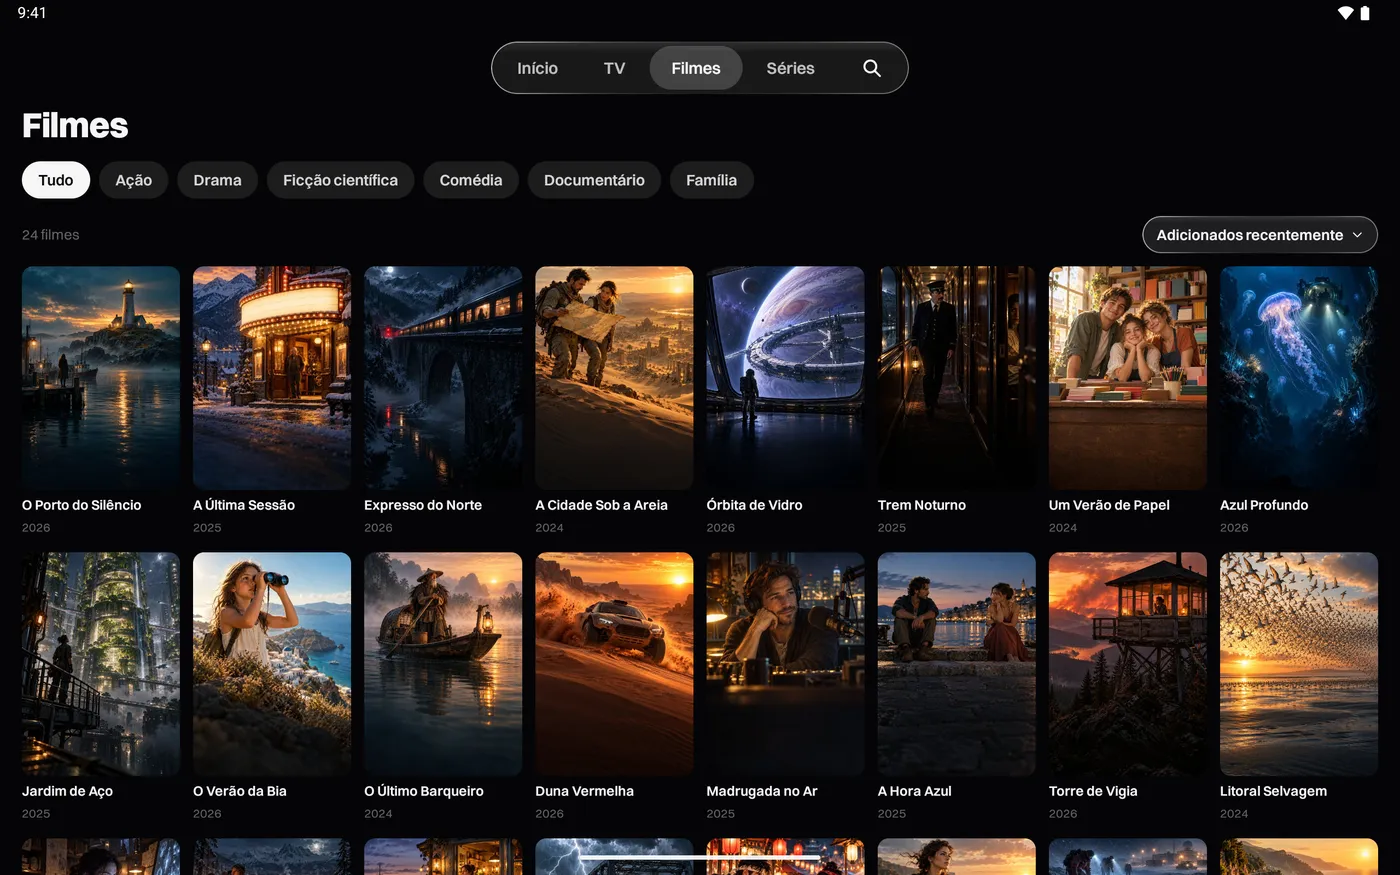Viewport: 1400px width, 875px height.
Task: Tap the battery status icon
Action: coord(1365,13)
